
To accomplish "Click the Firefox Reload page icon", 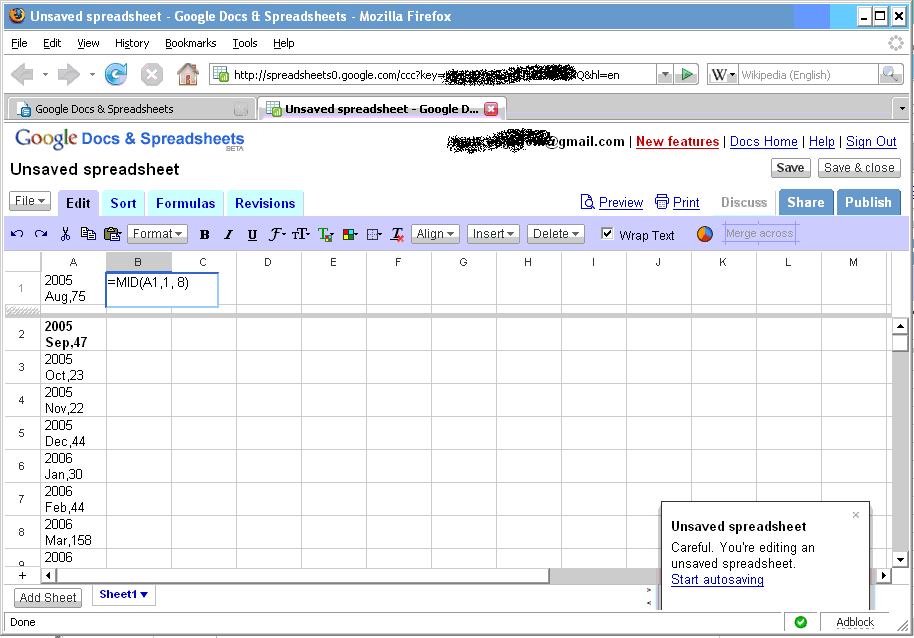I will 116,74.
